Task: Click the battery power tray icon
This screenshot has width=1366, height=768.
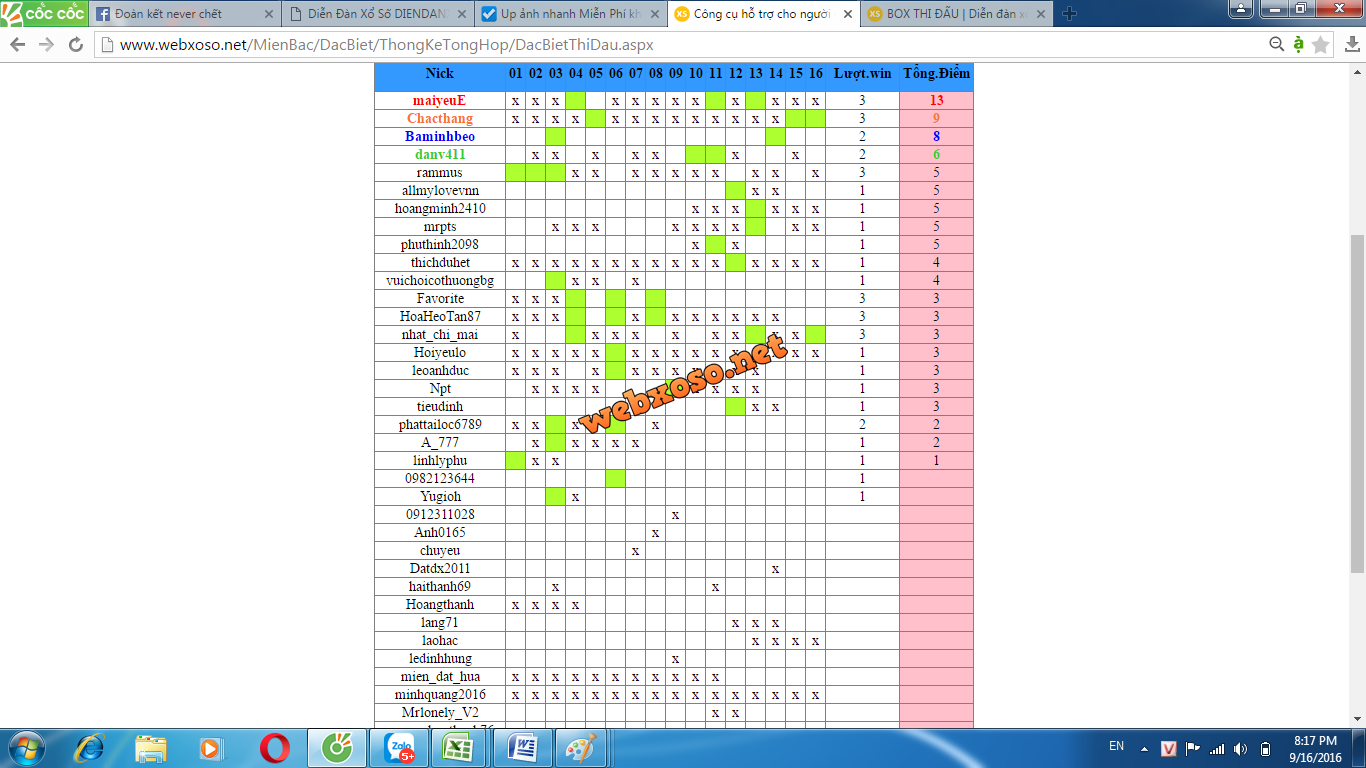Action: (x=1265, y=748)
